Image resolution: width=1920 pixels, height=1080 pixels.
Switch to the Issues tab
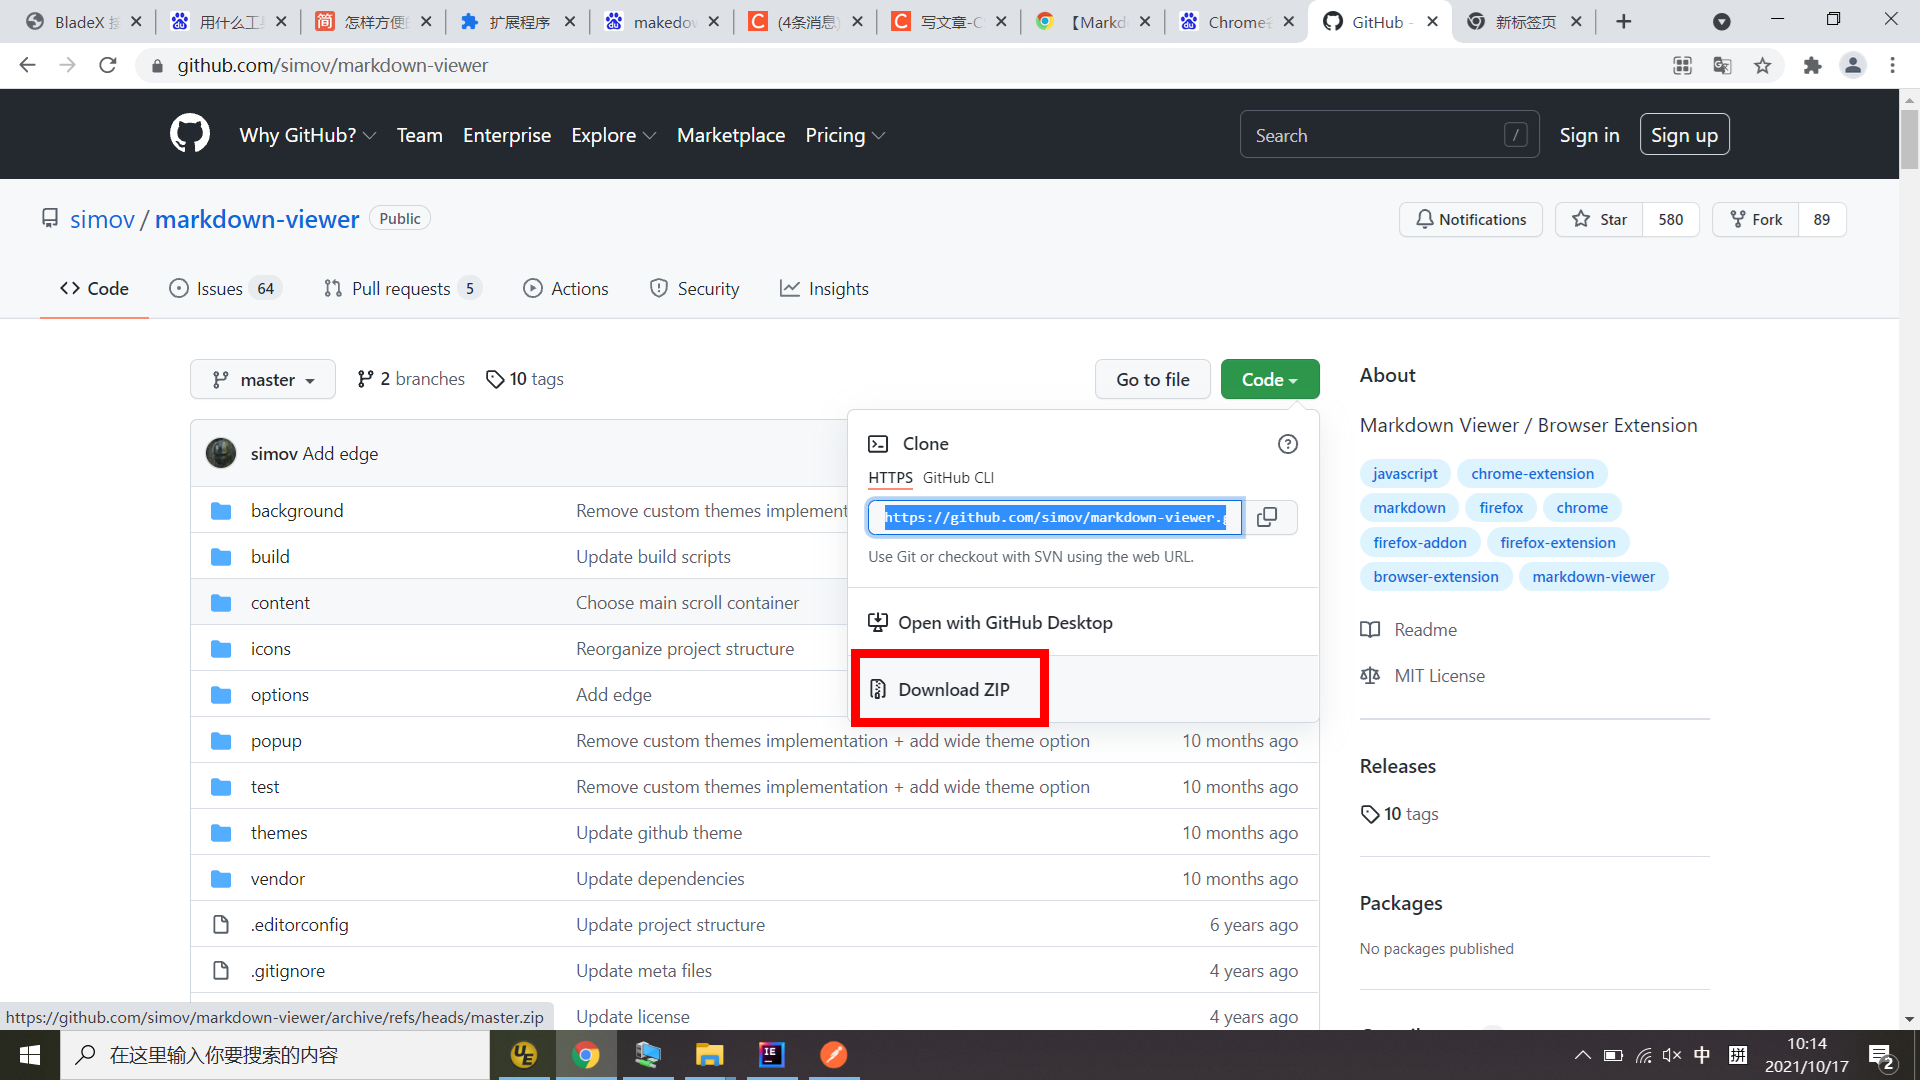(x=218, y=288)
